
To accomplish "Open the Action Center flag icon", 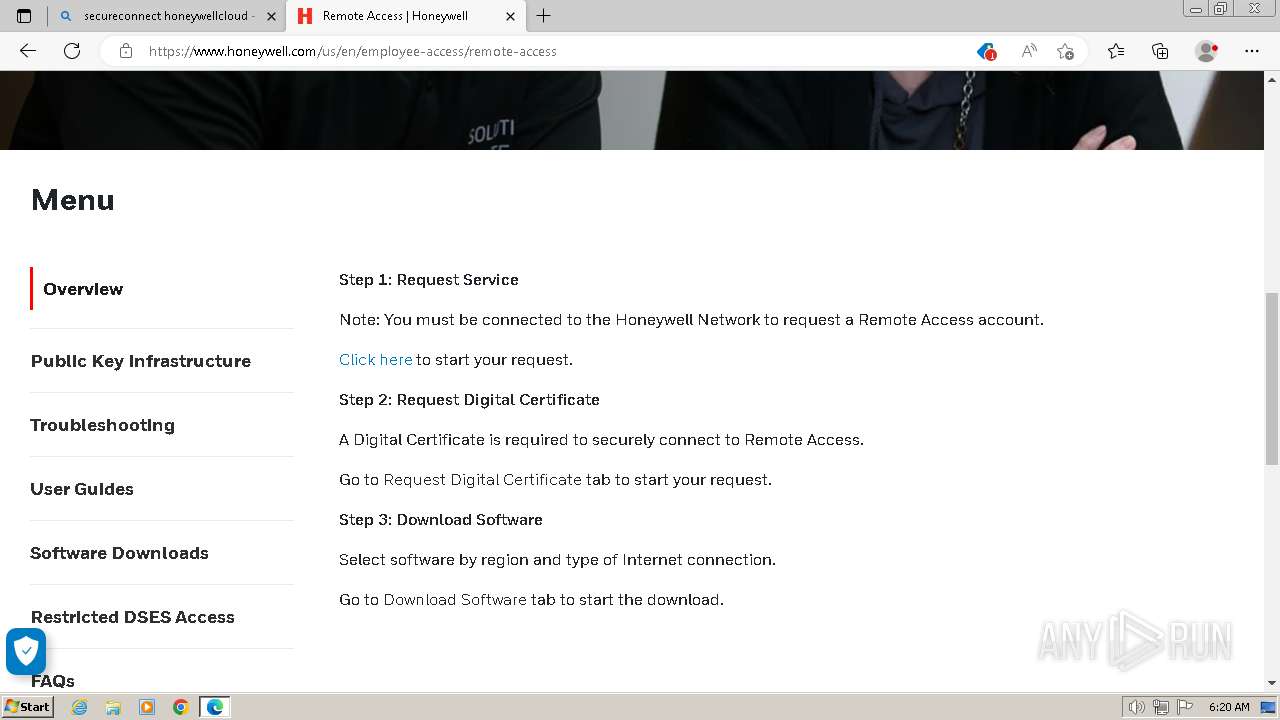I will pyautogui.click(x=1184, y=707).
